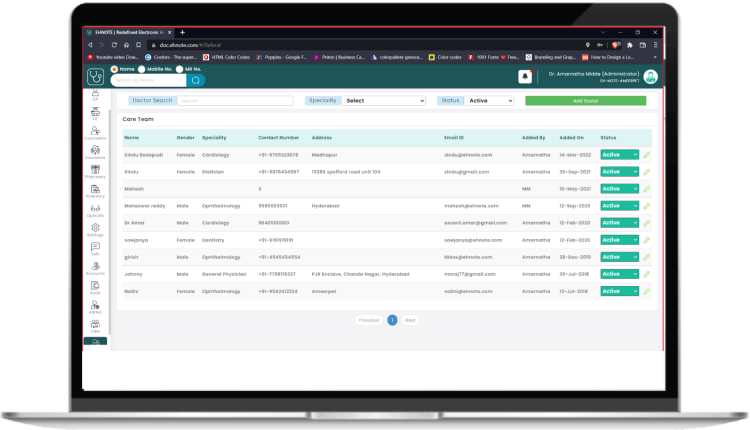Open the Inventory module in sidebar

[95, 189]
